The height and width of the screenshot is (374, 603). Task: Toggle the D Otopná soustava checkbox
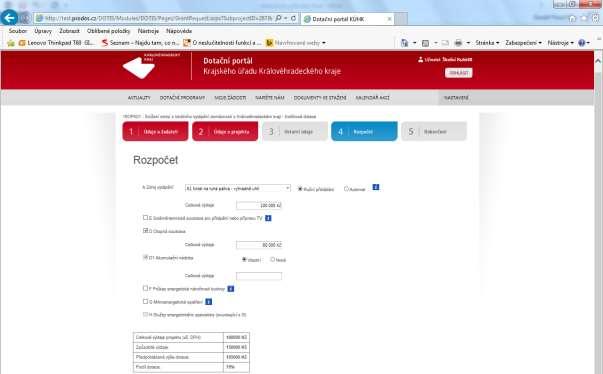145,231
